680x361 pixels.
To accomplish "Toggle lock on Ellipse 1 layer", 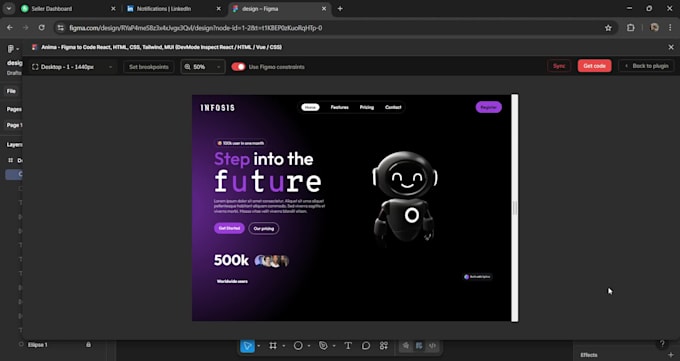I will click(x=88, y=345).
